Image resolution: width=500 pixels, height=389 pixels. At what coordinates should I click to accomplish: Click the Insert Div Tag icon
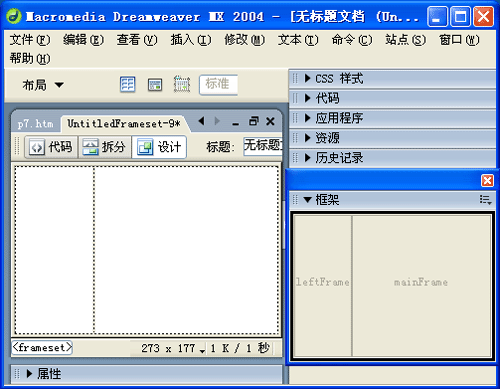click(x=155, y=85)
